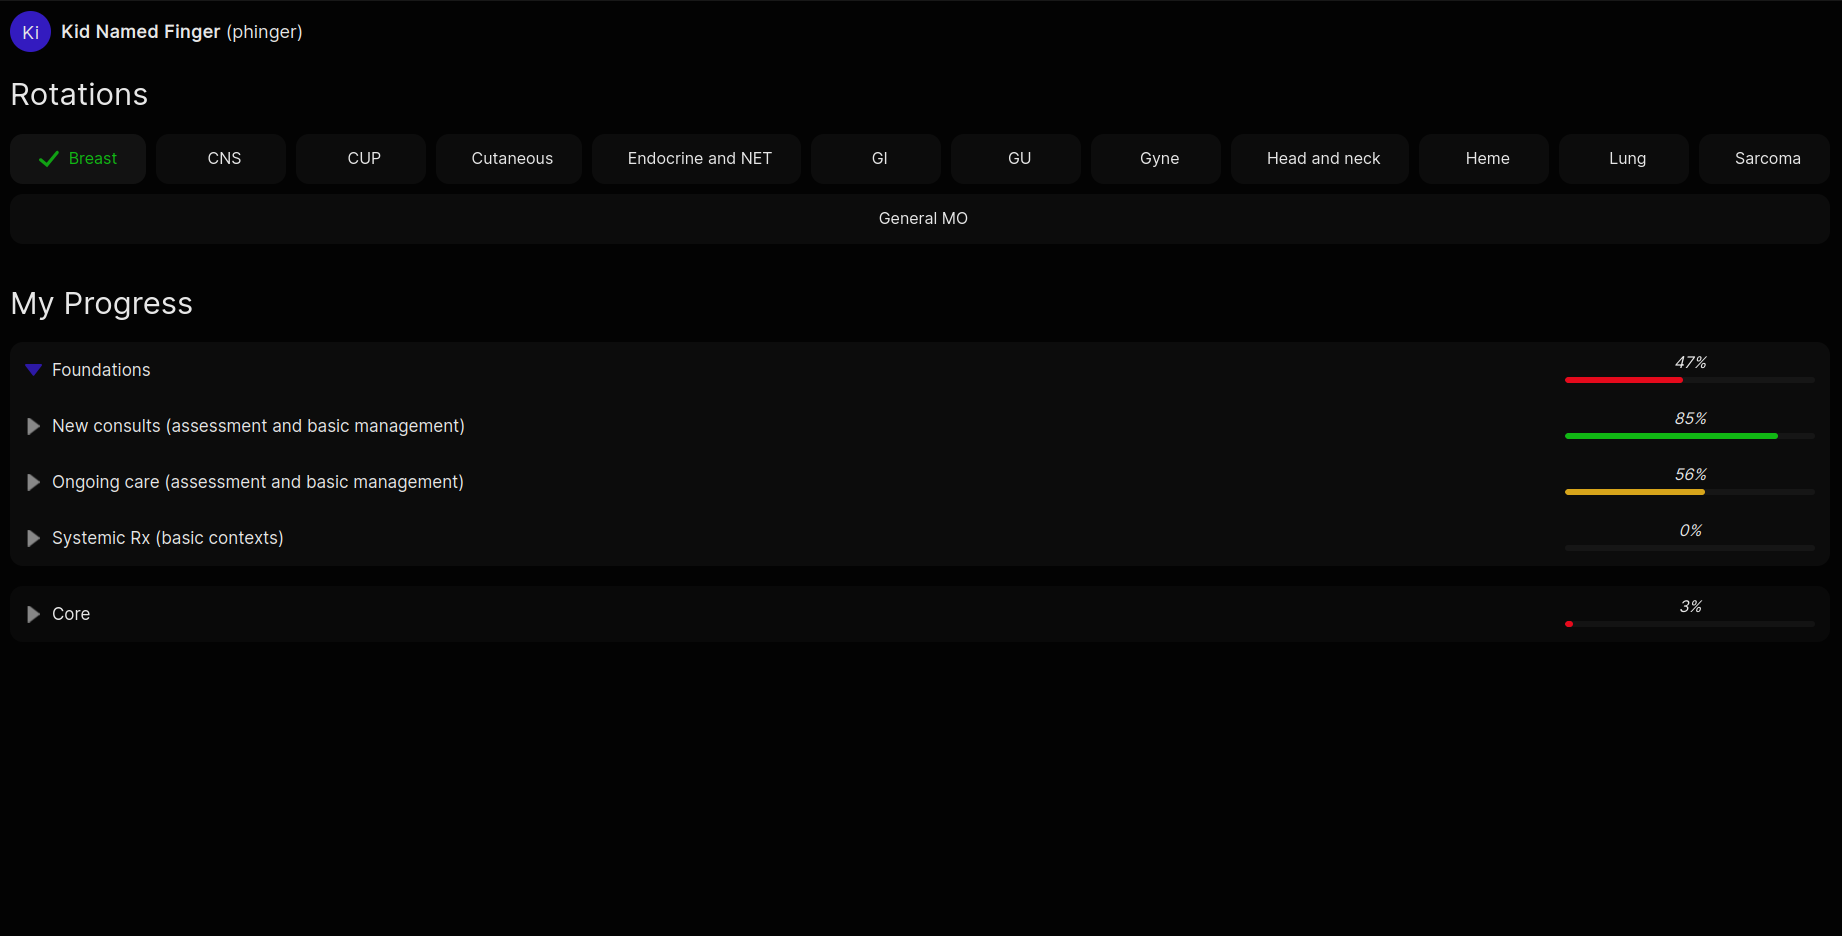Click the Rotations heading

click(79, 94)
